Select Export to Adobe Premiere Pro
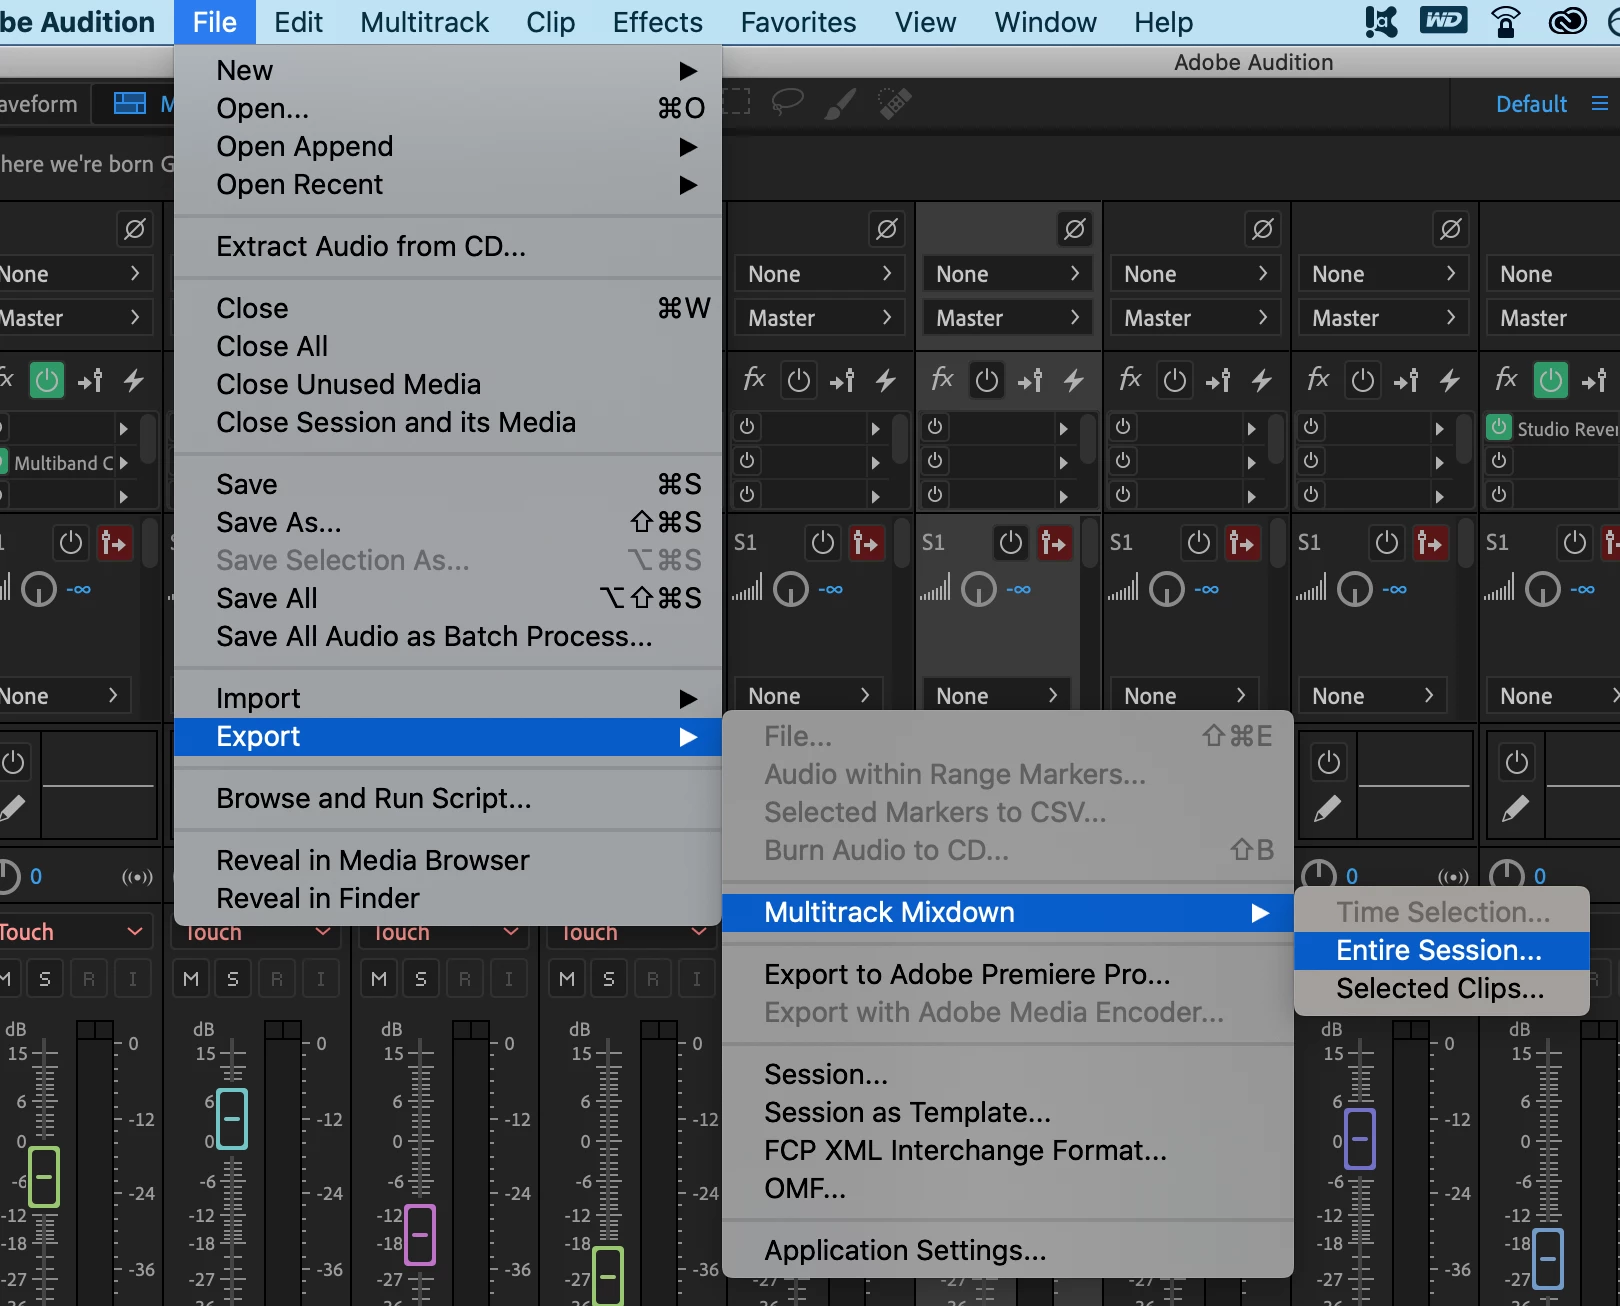1620x1306 pixels. click(1007, 974)
